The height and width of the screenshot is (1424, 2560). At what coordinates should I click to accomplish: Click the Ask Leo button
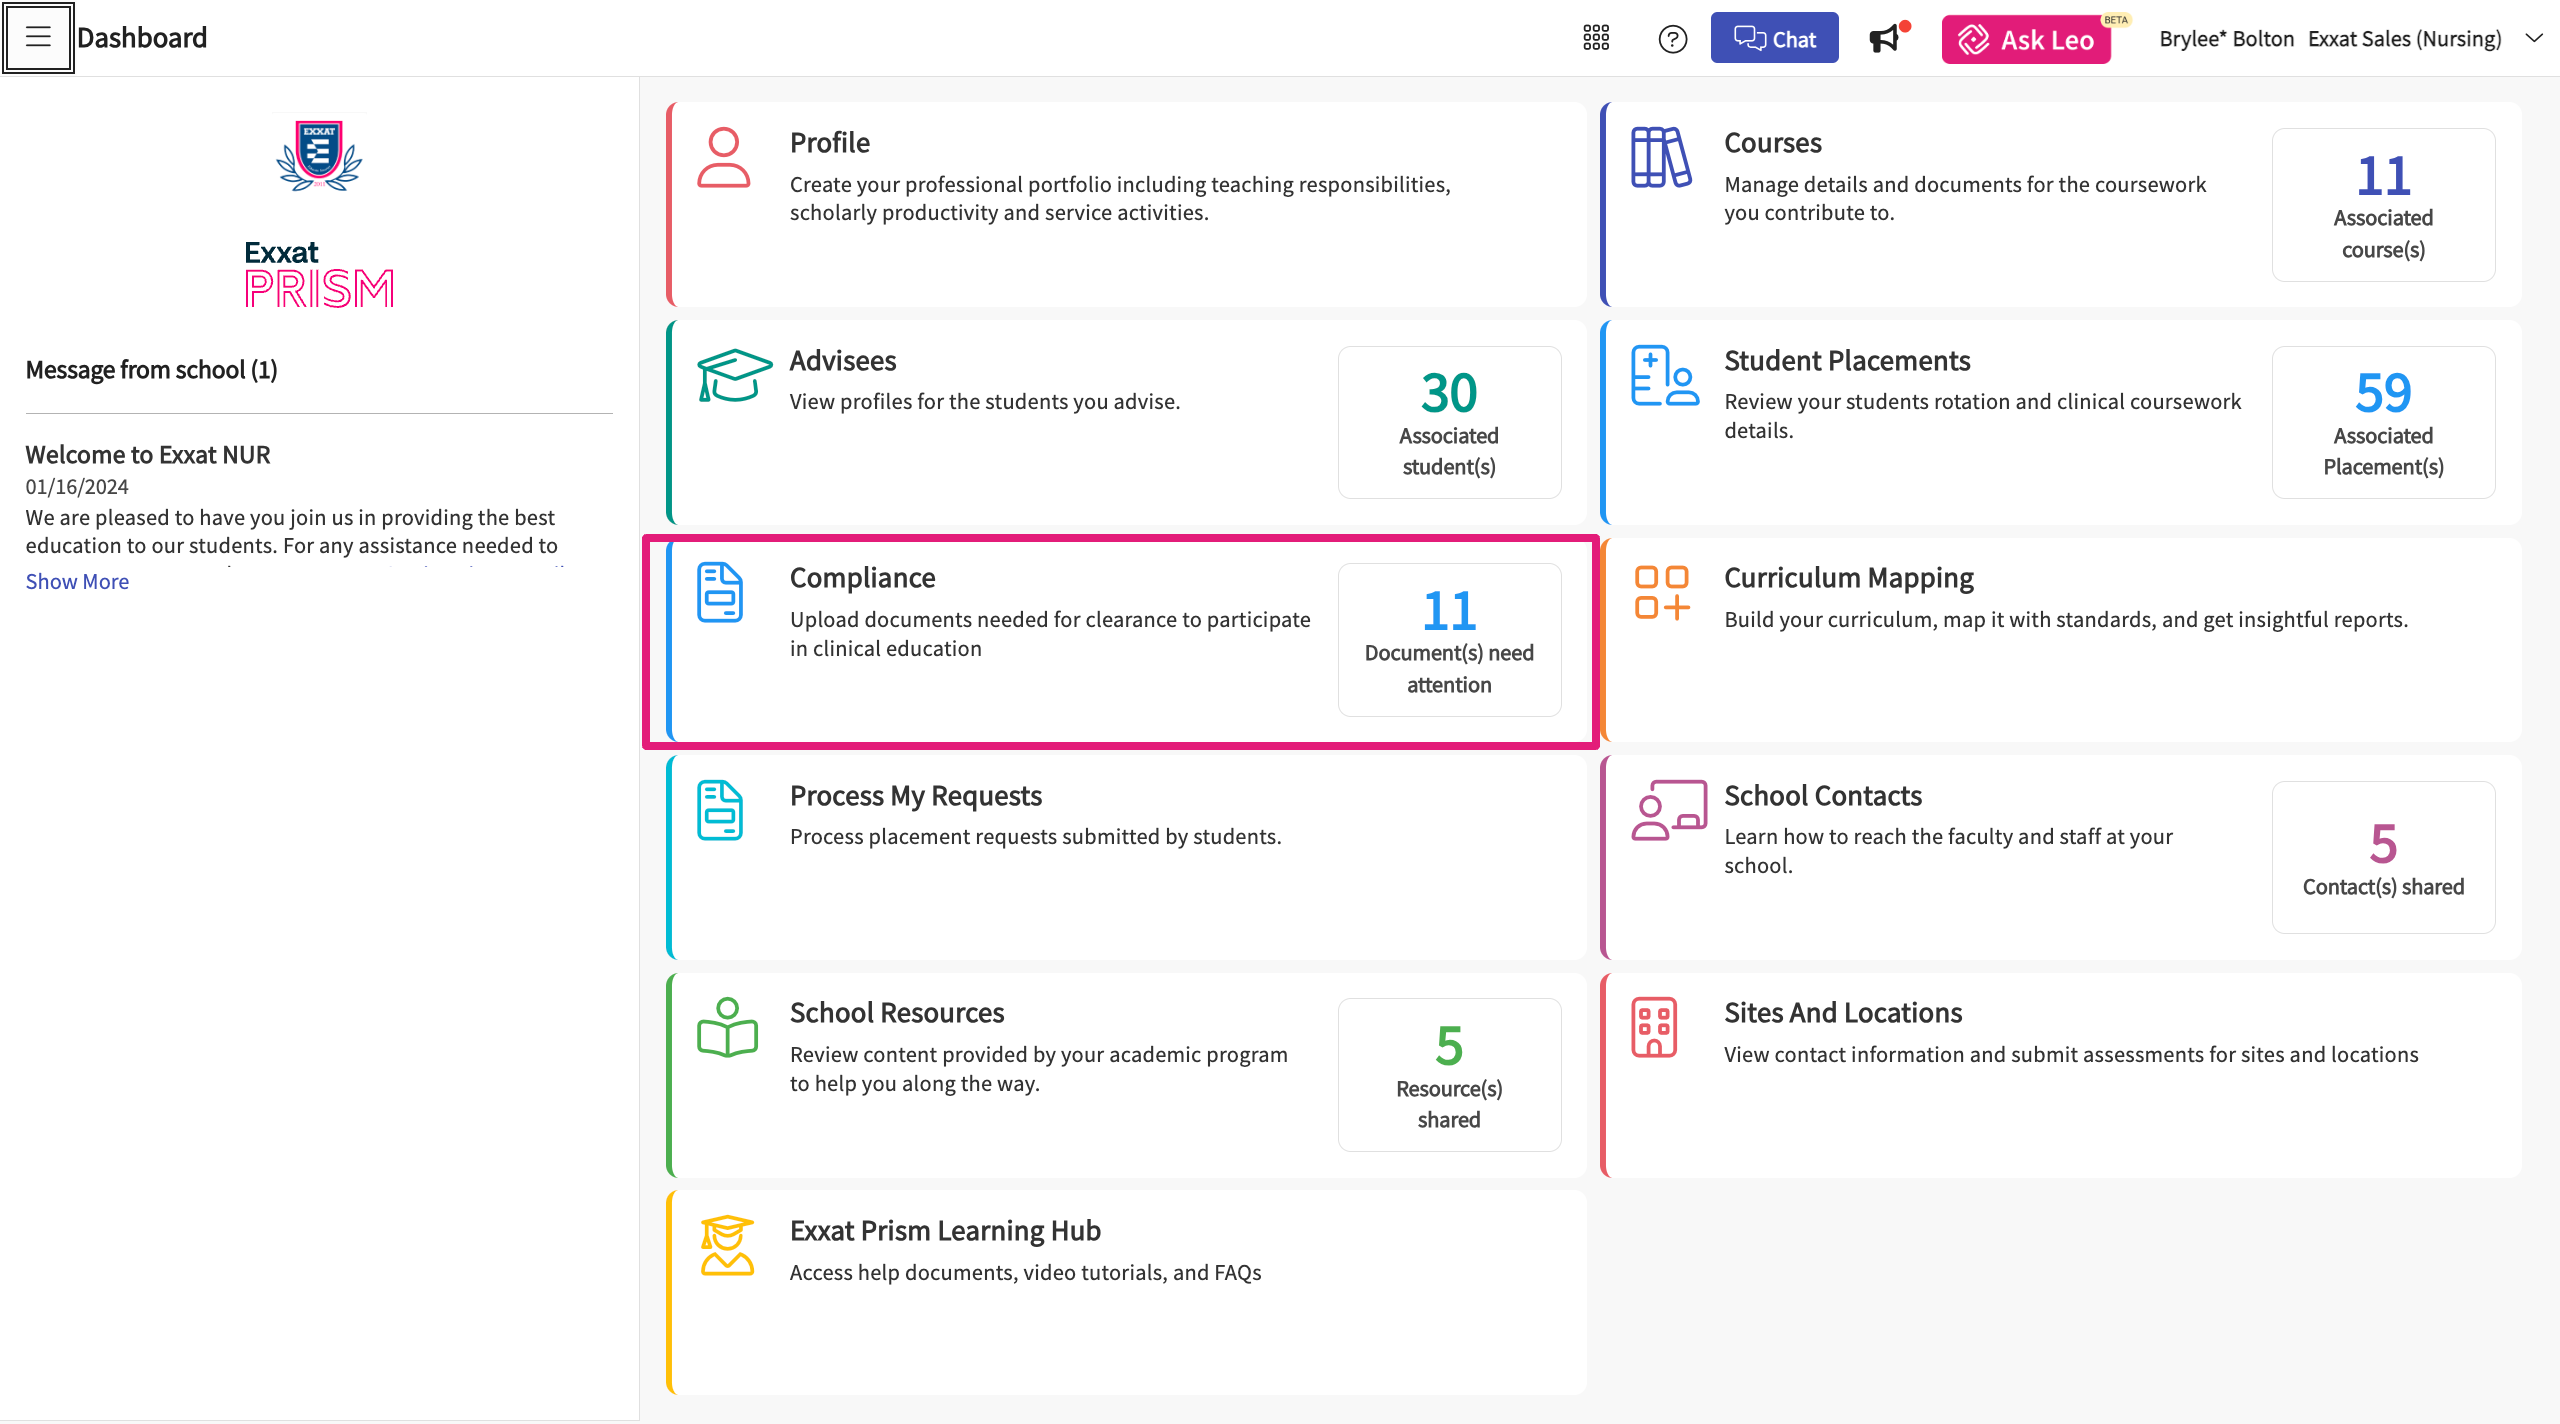tap(2026, 39)
